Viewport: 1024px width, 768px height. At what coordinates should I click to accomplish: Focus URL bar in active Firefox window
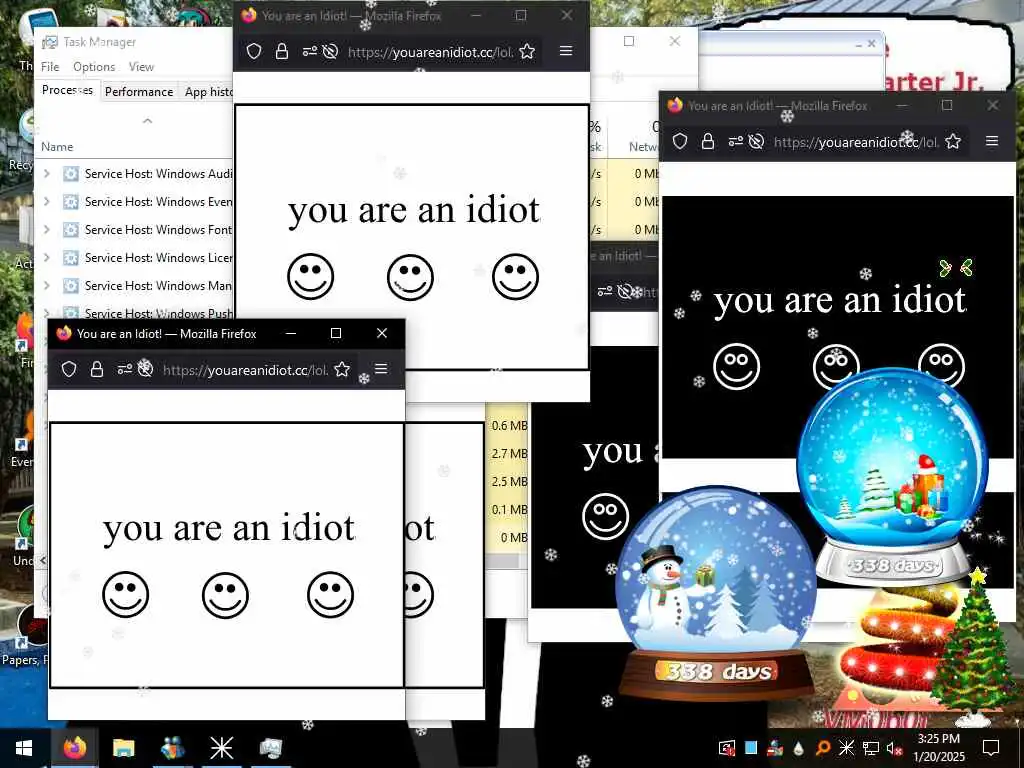[245, 370]
